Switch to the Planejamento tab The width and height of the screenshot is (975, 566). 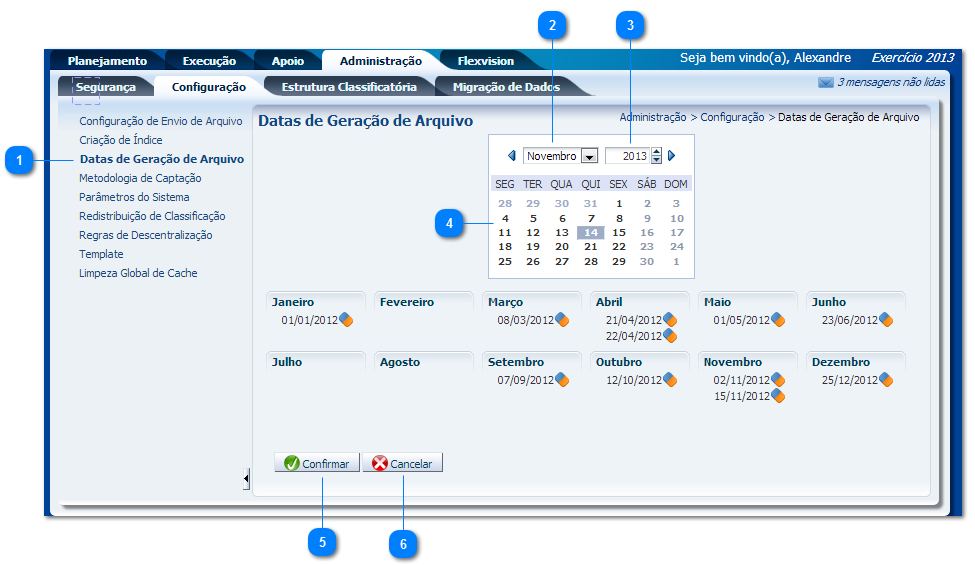[107, 61]
